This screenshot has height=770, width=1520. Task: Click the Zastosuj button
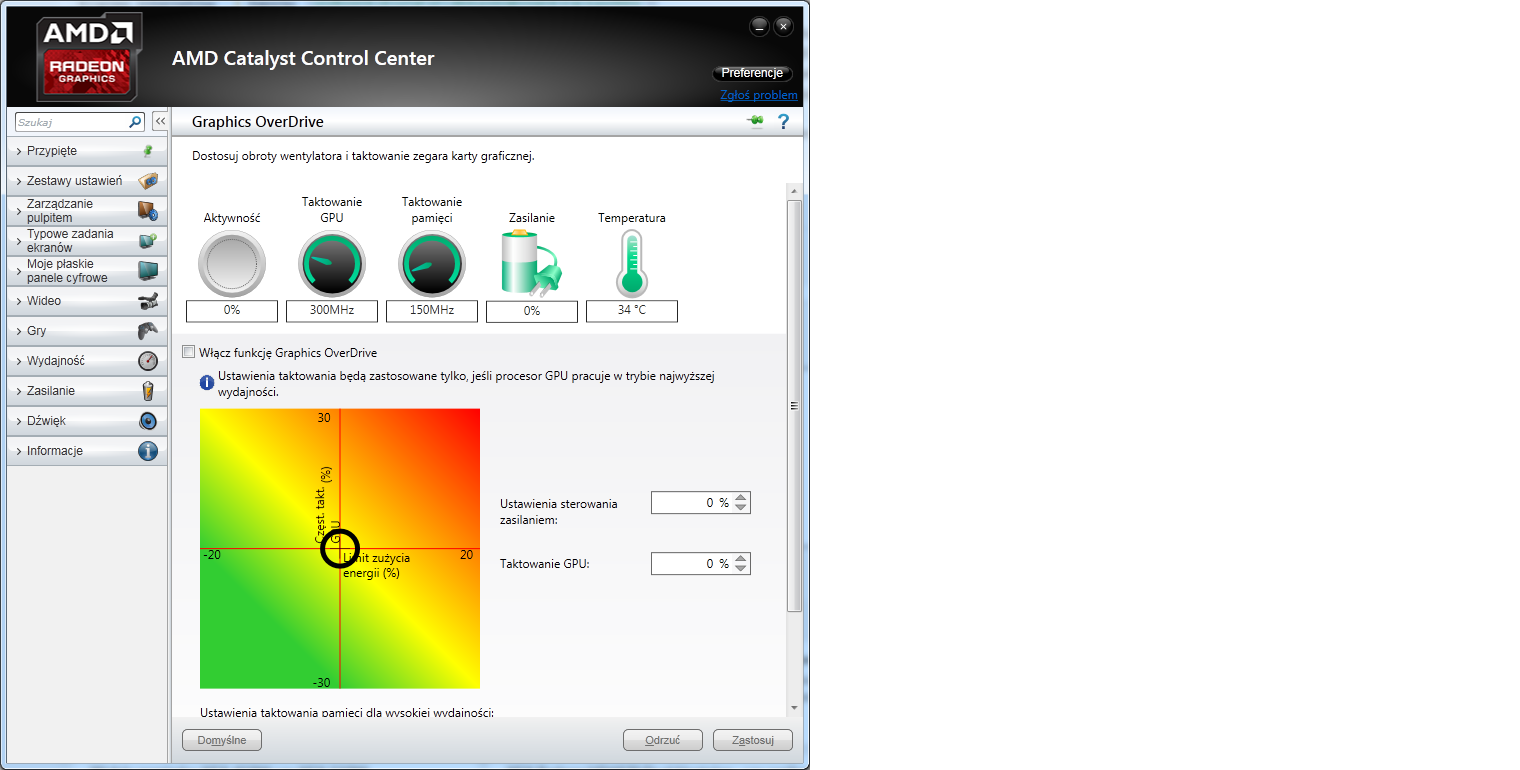point(753,740)
